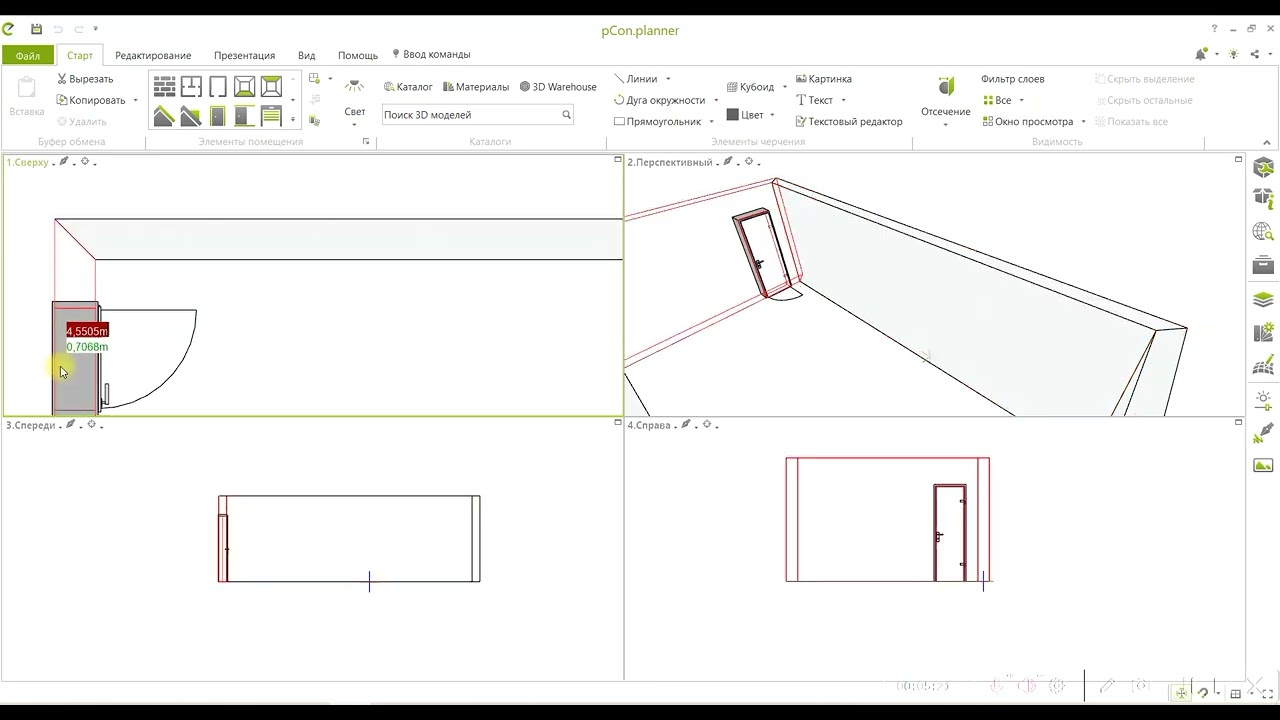Click the viewport layout grid icon
This screenshot has width=1280, height=720.
pos(1236,693)
